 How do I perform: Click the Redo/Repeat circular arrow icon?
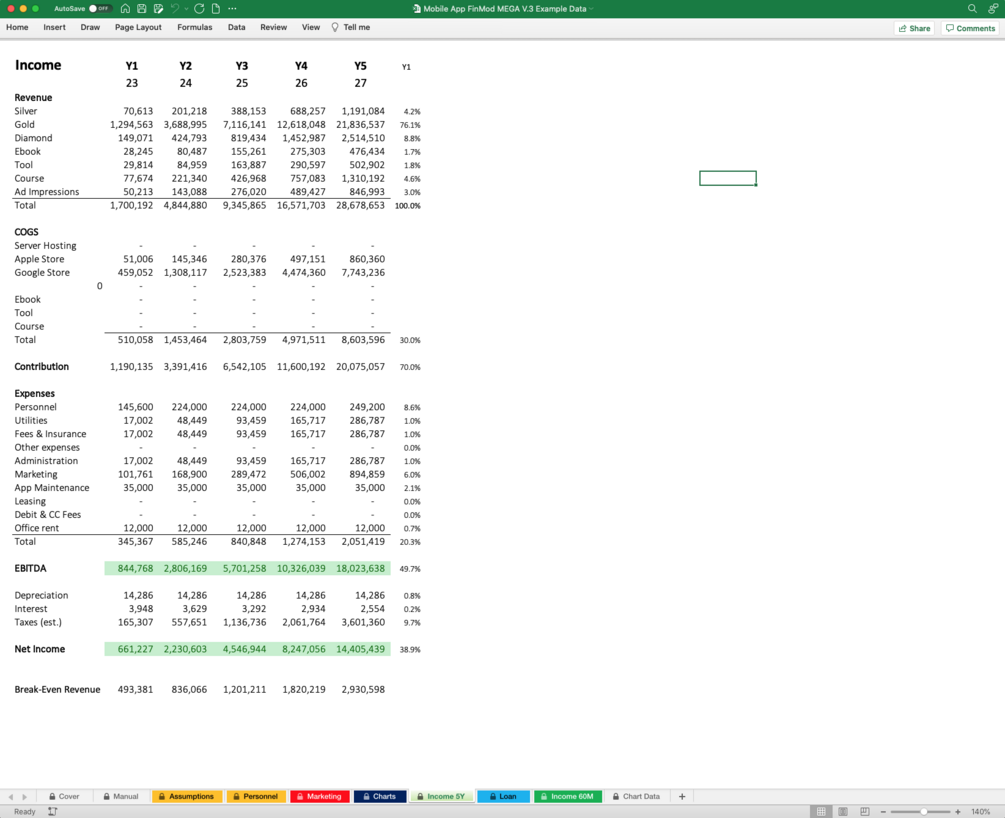tap(199, 8)
